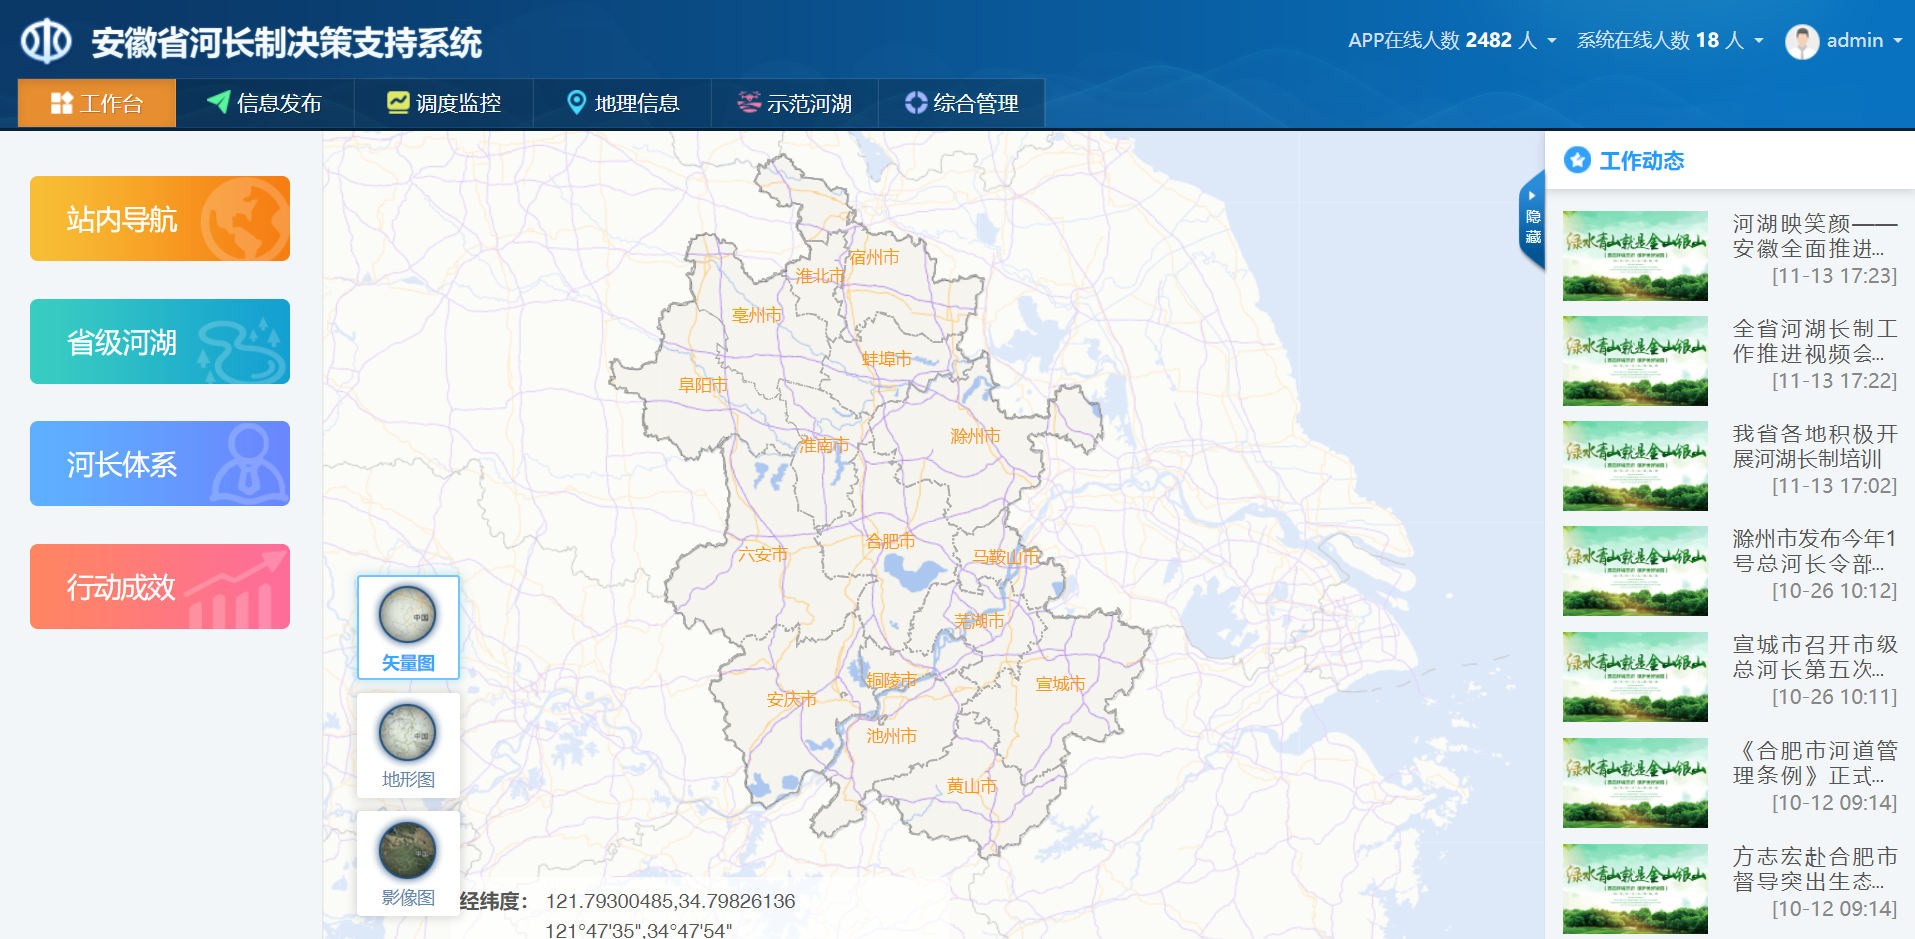The height and width of the screenshot is (939, 1915).
Task: Open 站内导航 site navigation
Action: tap(160, 219)
